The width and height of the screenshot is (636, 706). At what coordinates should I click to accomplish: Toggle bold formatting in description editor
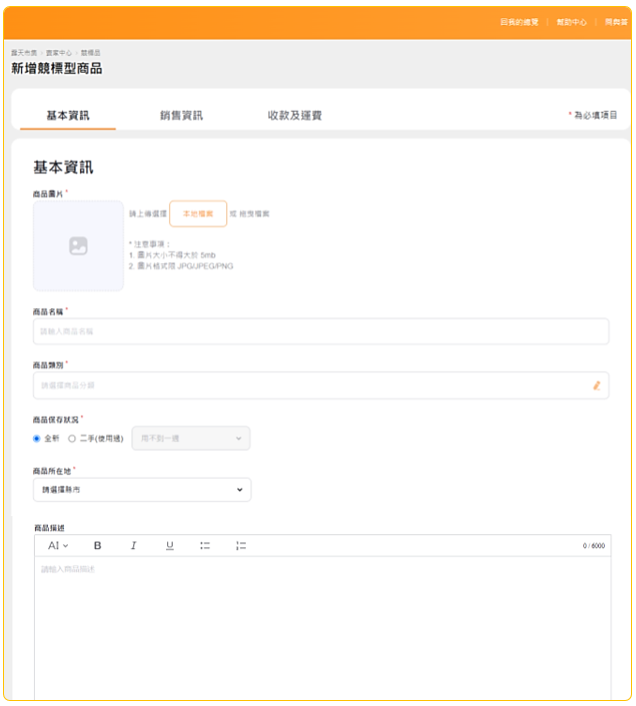pyautogui.click(x=98, y=546)
